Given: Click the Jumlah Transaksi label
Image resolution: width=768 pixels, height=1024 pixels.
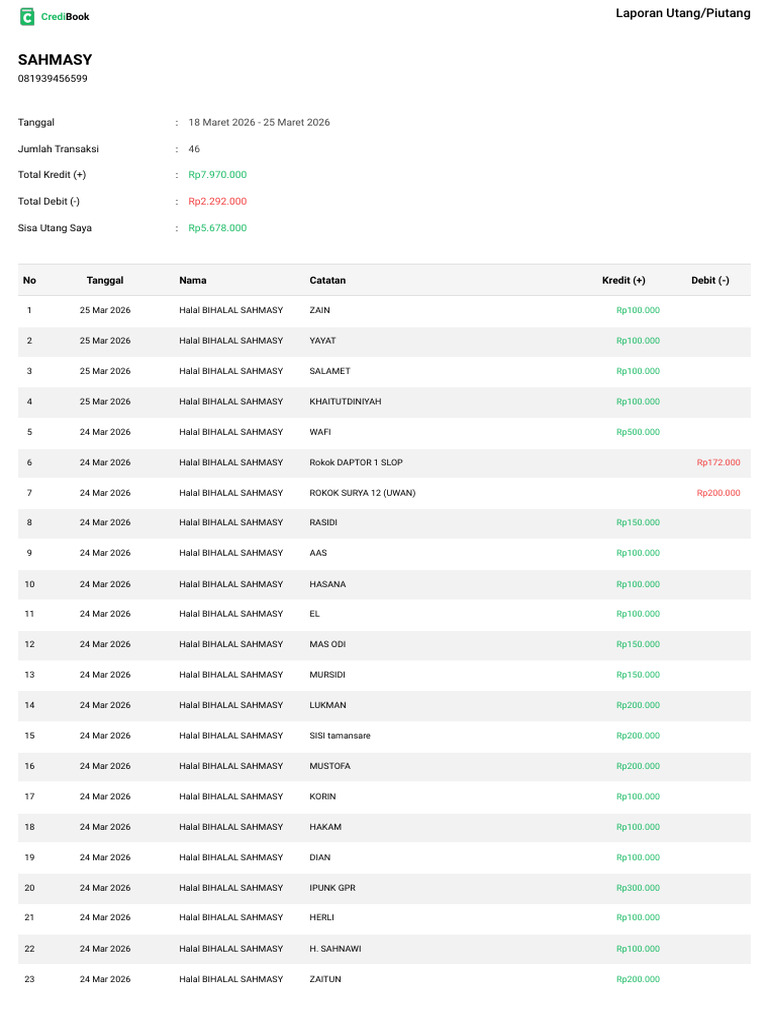Looking at the screenshot, I should 58,149.
